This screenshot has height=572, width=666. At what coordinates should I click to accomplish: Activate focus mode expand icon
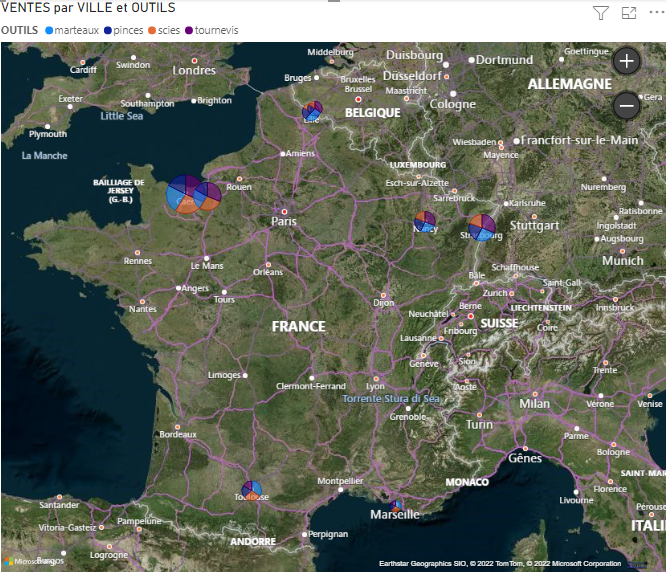[629, 13]
